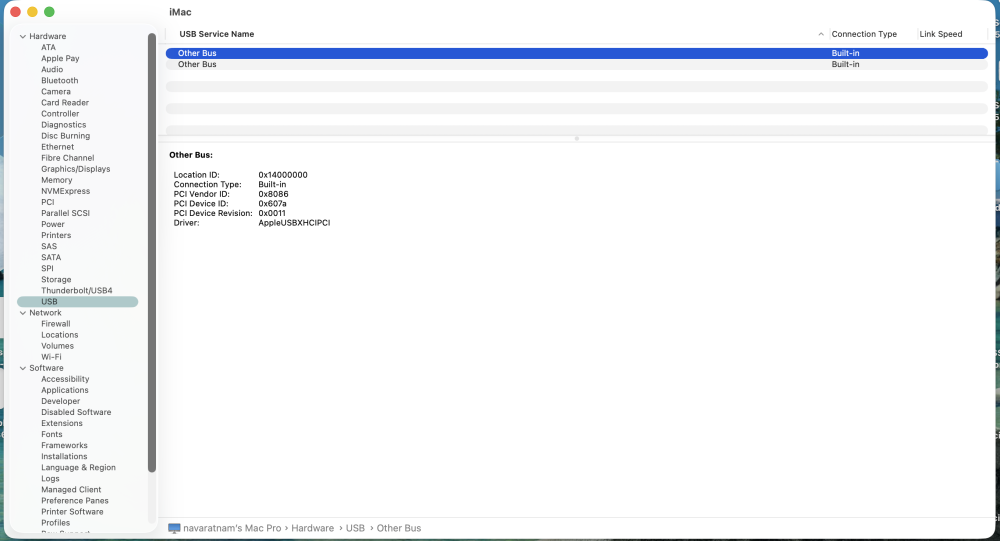Select SPI in the sidebar
Screen dimensions: 1000x541
[x=48, y=268]
